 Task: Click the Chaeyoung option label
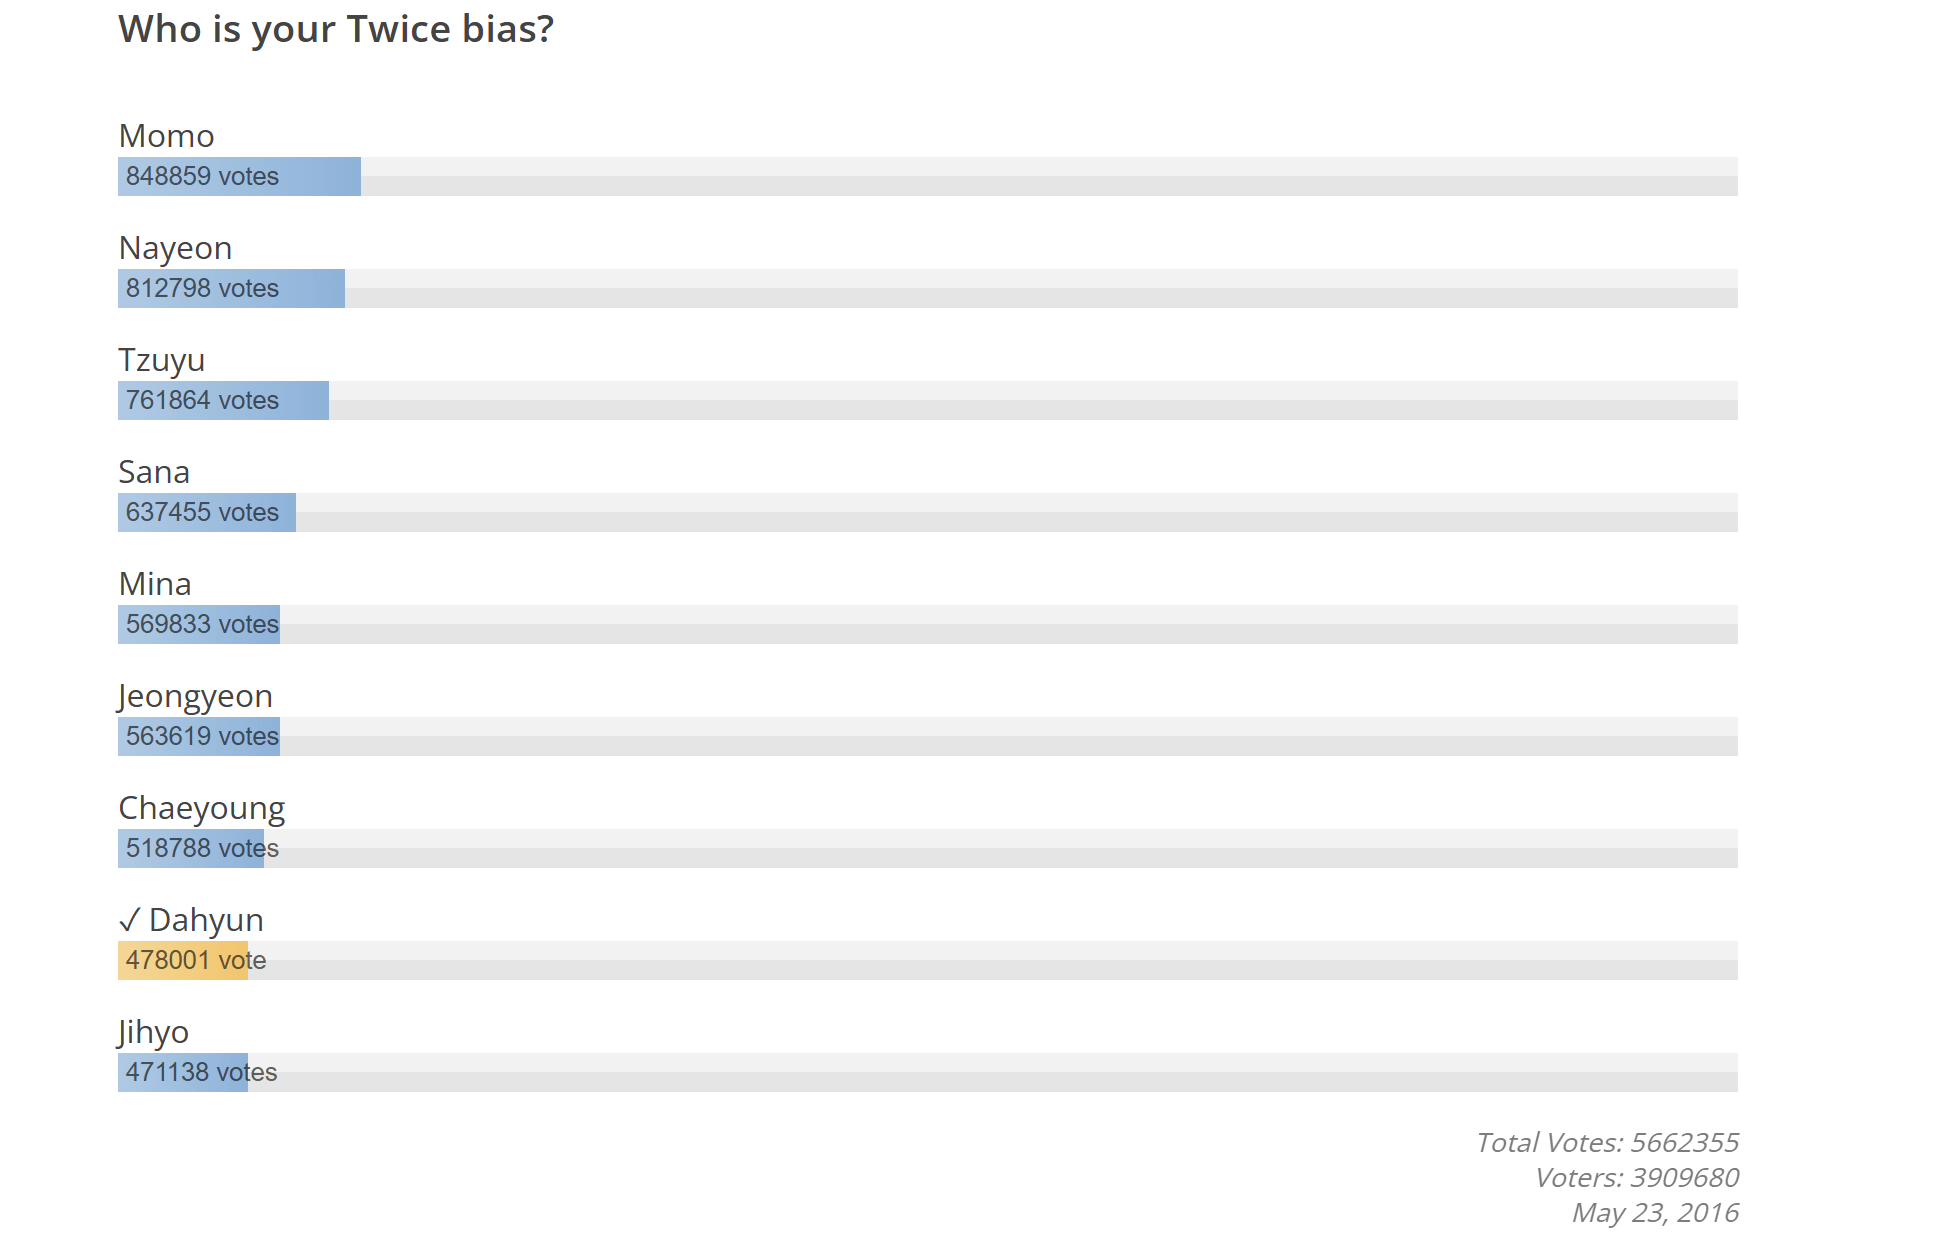[x=201, y=808]
